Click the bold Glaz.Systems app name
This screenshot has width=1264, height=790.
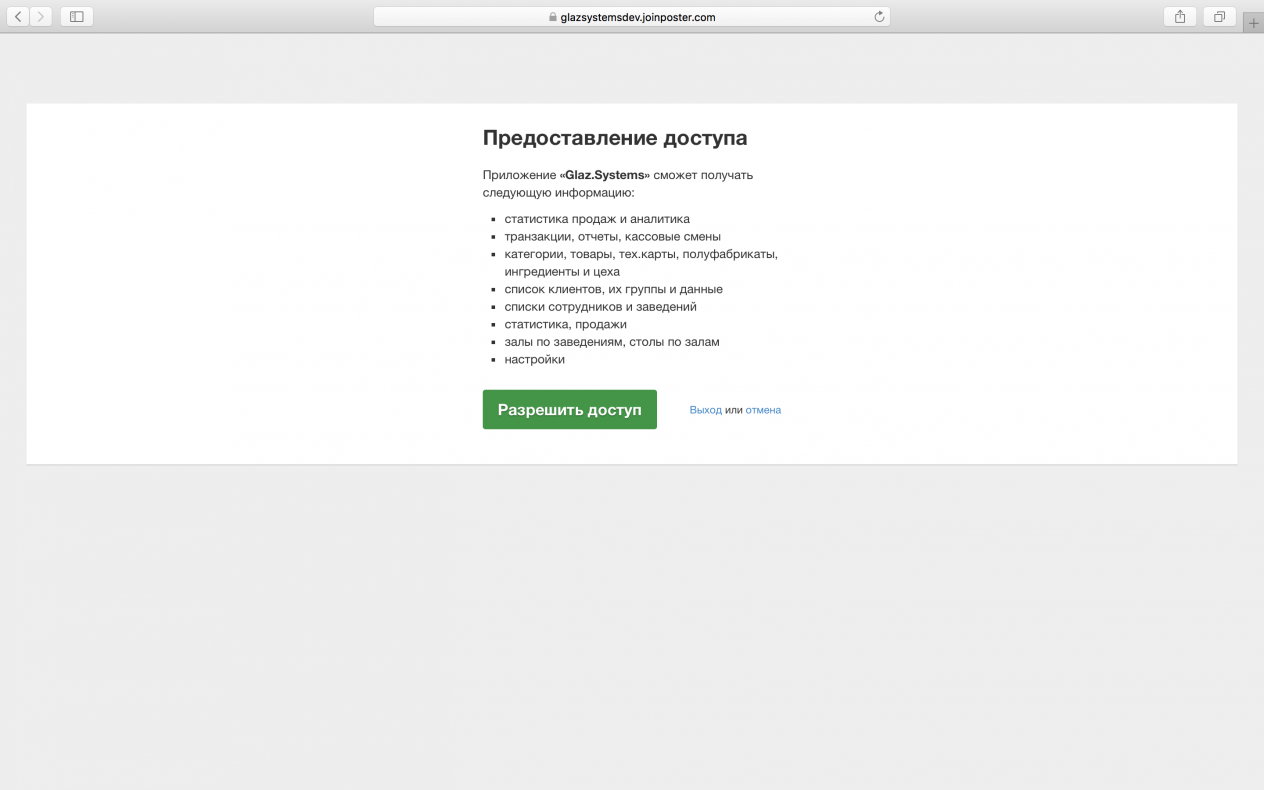(x=605, y=175)
